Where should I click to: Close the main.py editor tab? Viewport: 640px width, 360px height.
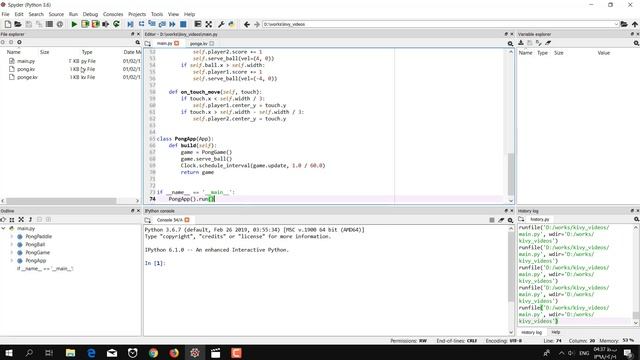[x=177, y=43]
